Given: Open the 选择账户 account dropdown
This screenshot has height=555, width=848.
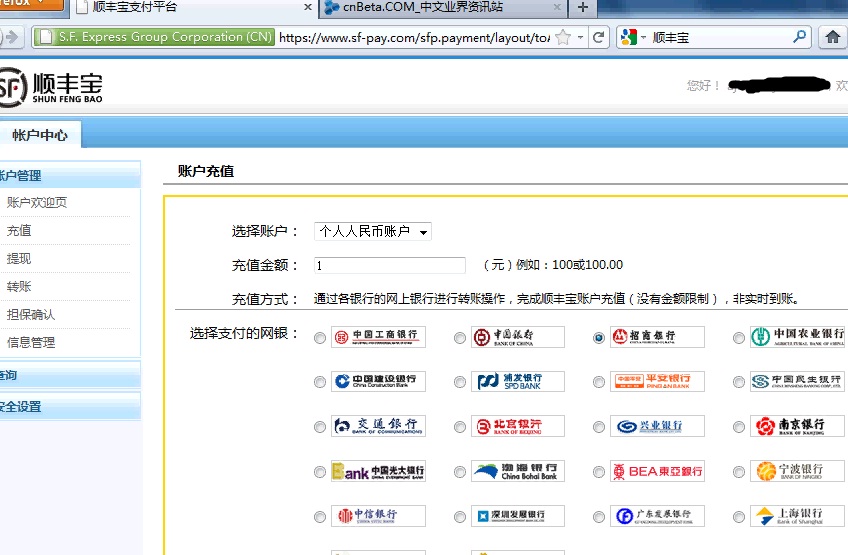Looking at the screenshot, I should click(x=373, y=232).
